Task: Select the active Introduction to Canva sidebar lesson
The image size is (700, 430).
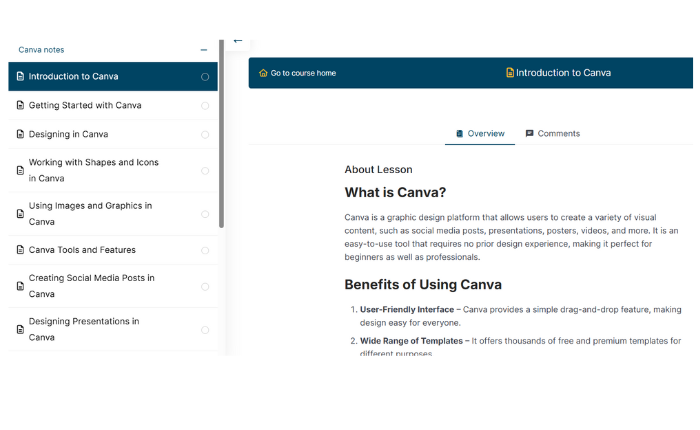Action: [113, 76]
